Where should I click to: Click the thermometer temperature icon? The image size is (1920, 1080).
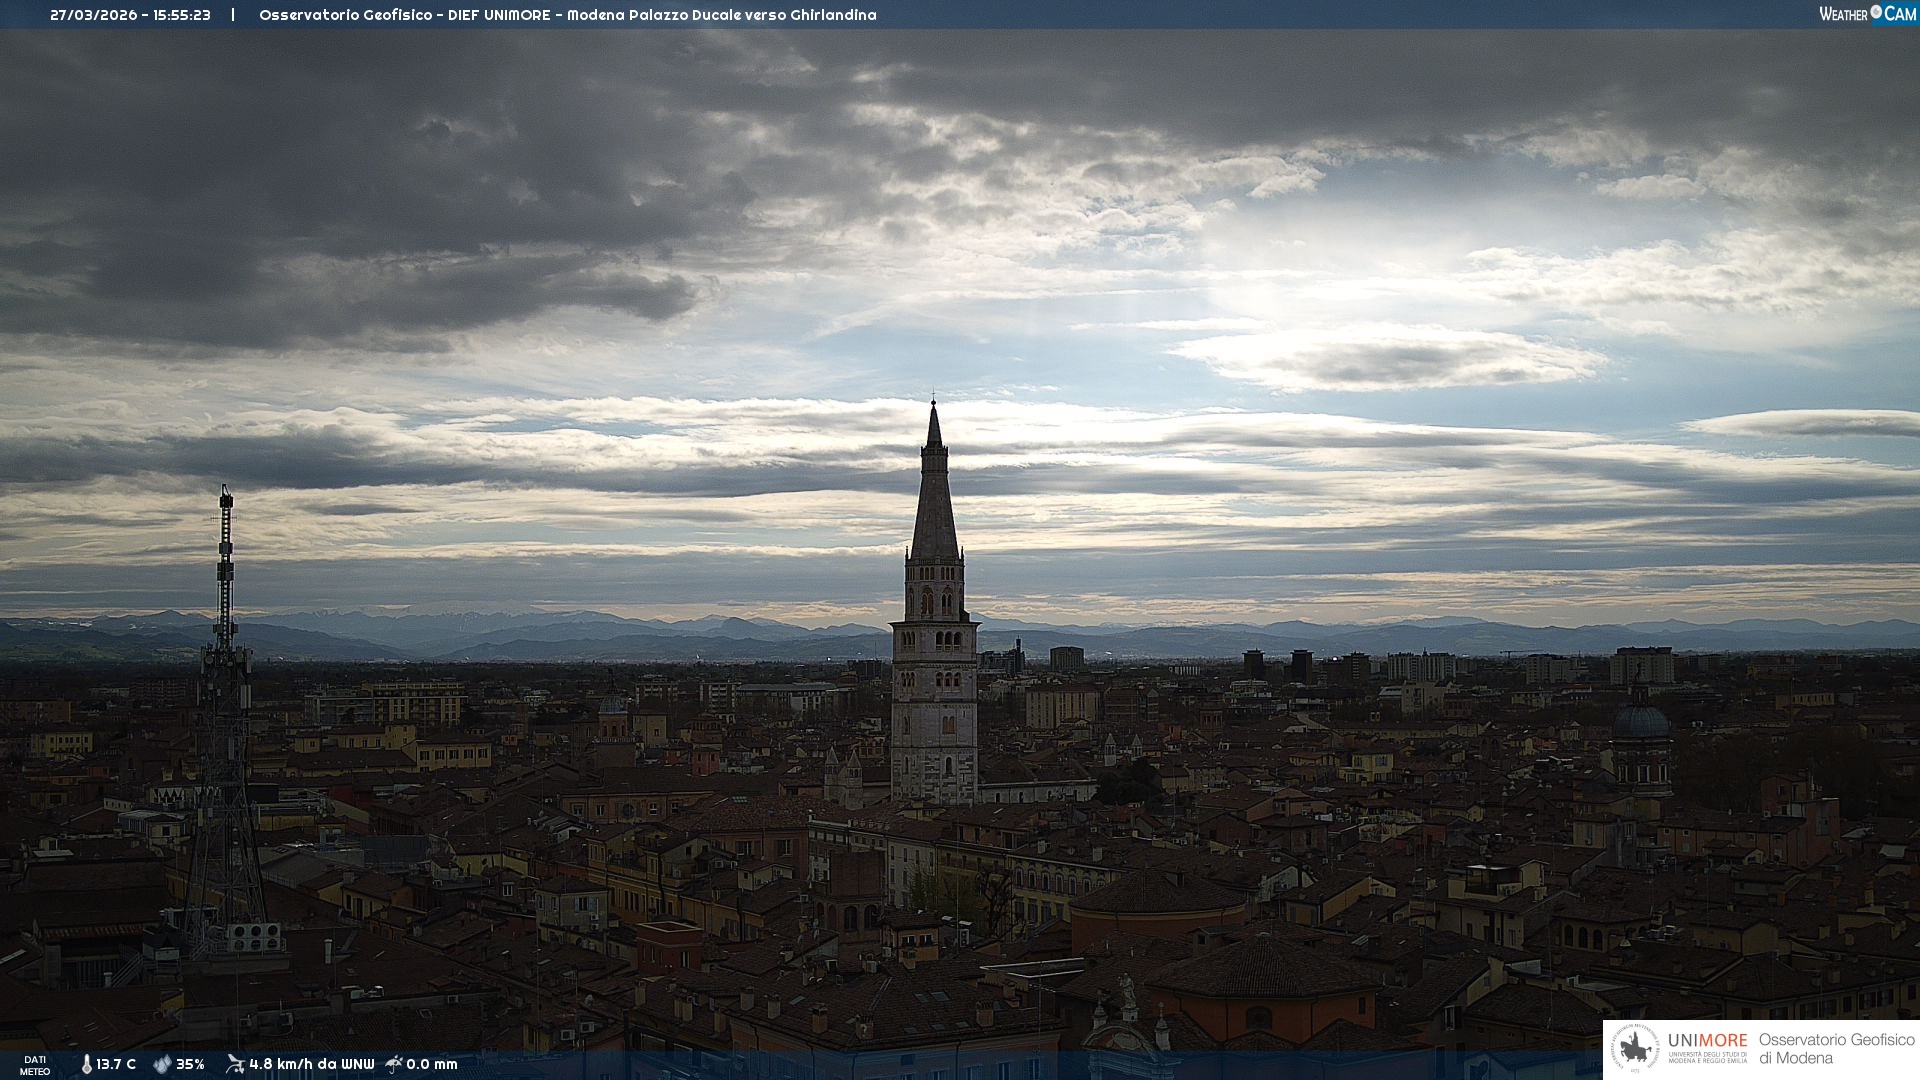[86, 1064]
